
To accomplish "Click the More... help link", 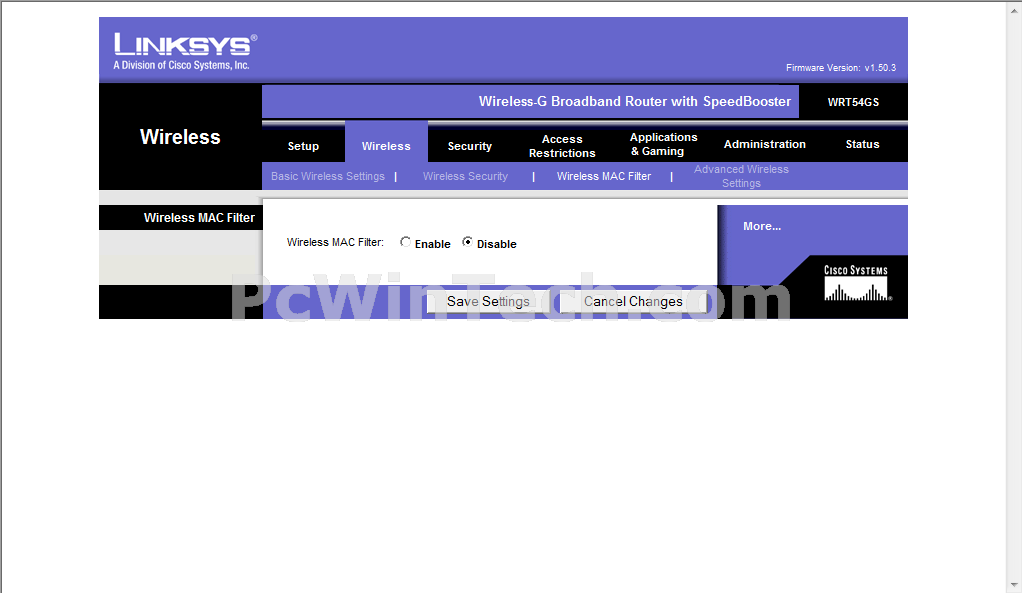I will [762, 226].
